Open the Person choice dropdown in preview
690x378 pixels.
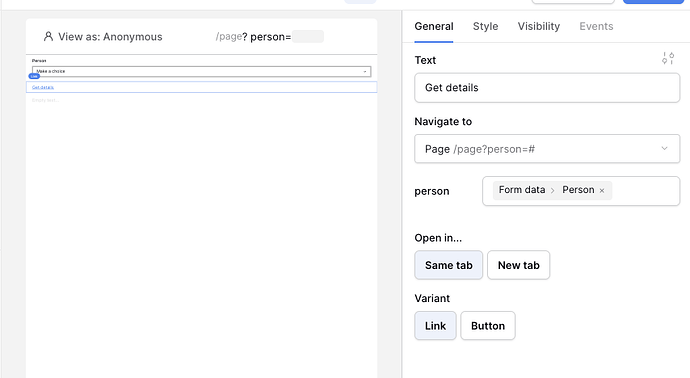click(x=202, y=71)
